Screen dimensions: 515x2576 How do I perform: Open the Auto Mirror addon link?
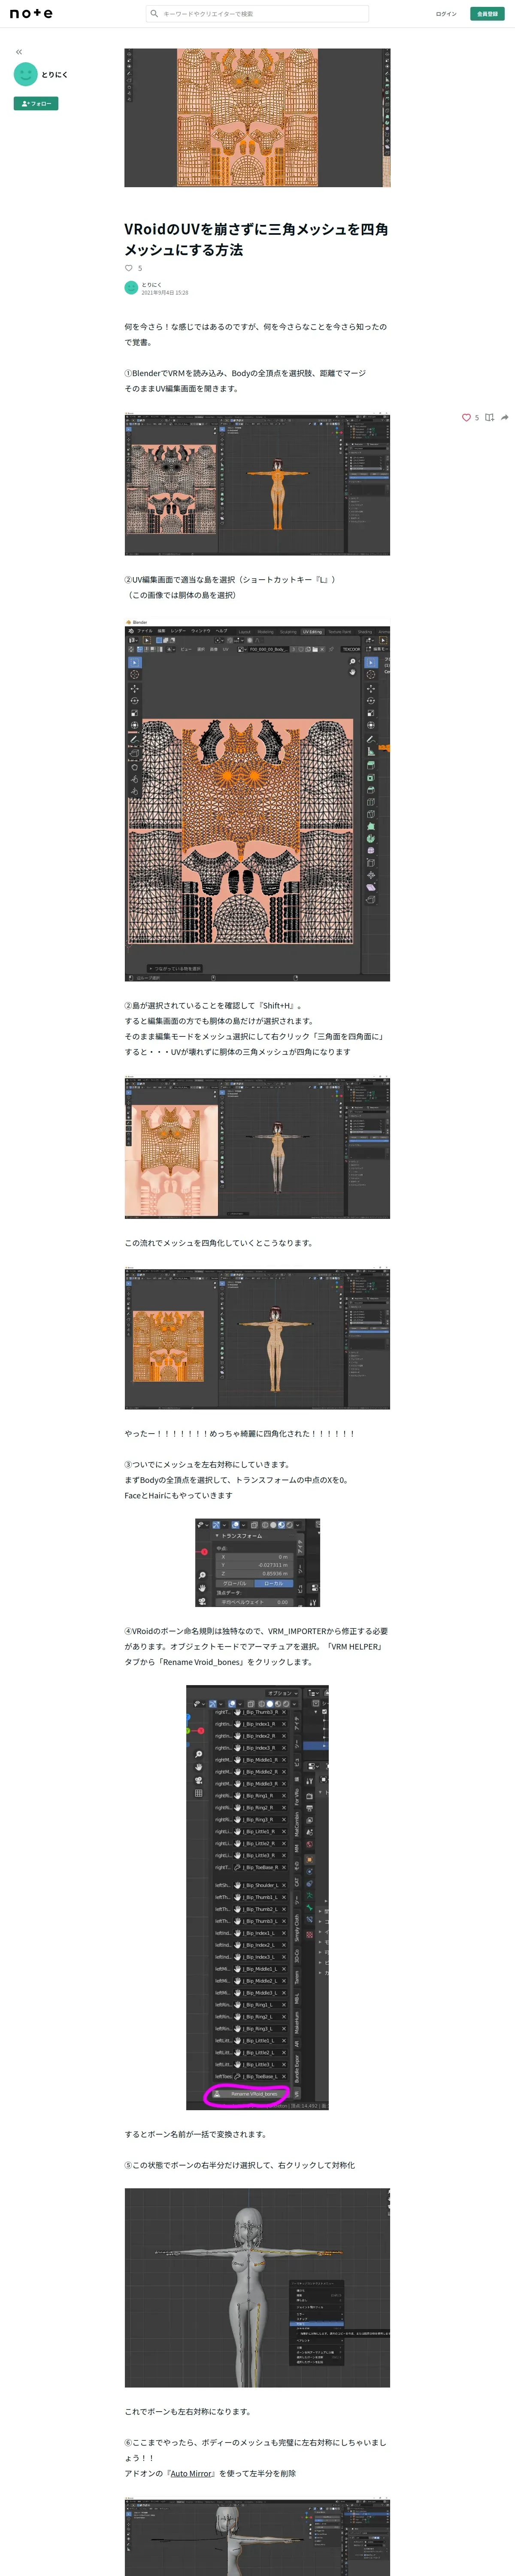191,2474
